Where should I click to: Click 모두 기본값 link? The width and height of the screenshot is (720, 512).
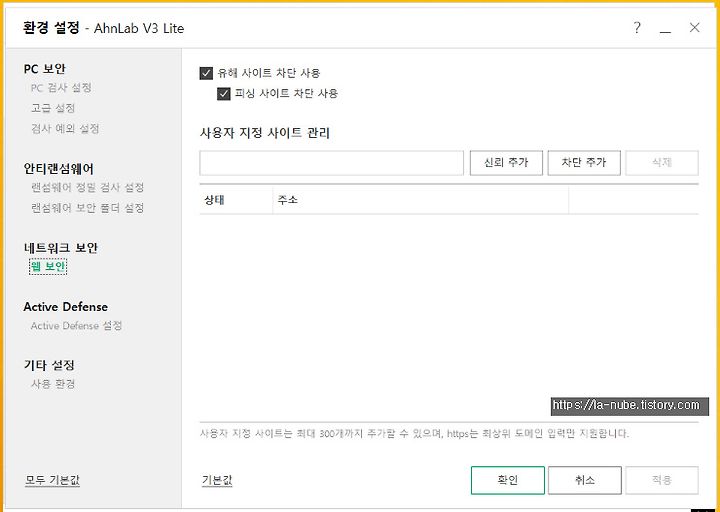coord(52,480)
